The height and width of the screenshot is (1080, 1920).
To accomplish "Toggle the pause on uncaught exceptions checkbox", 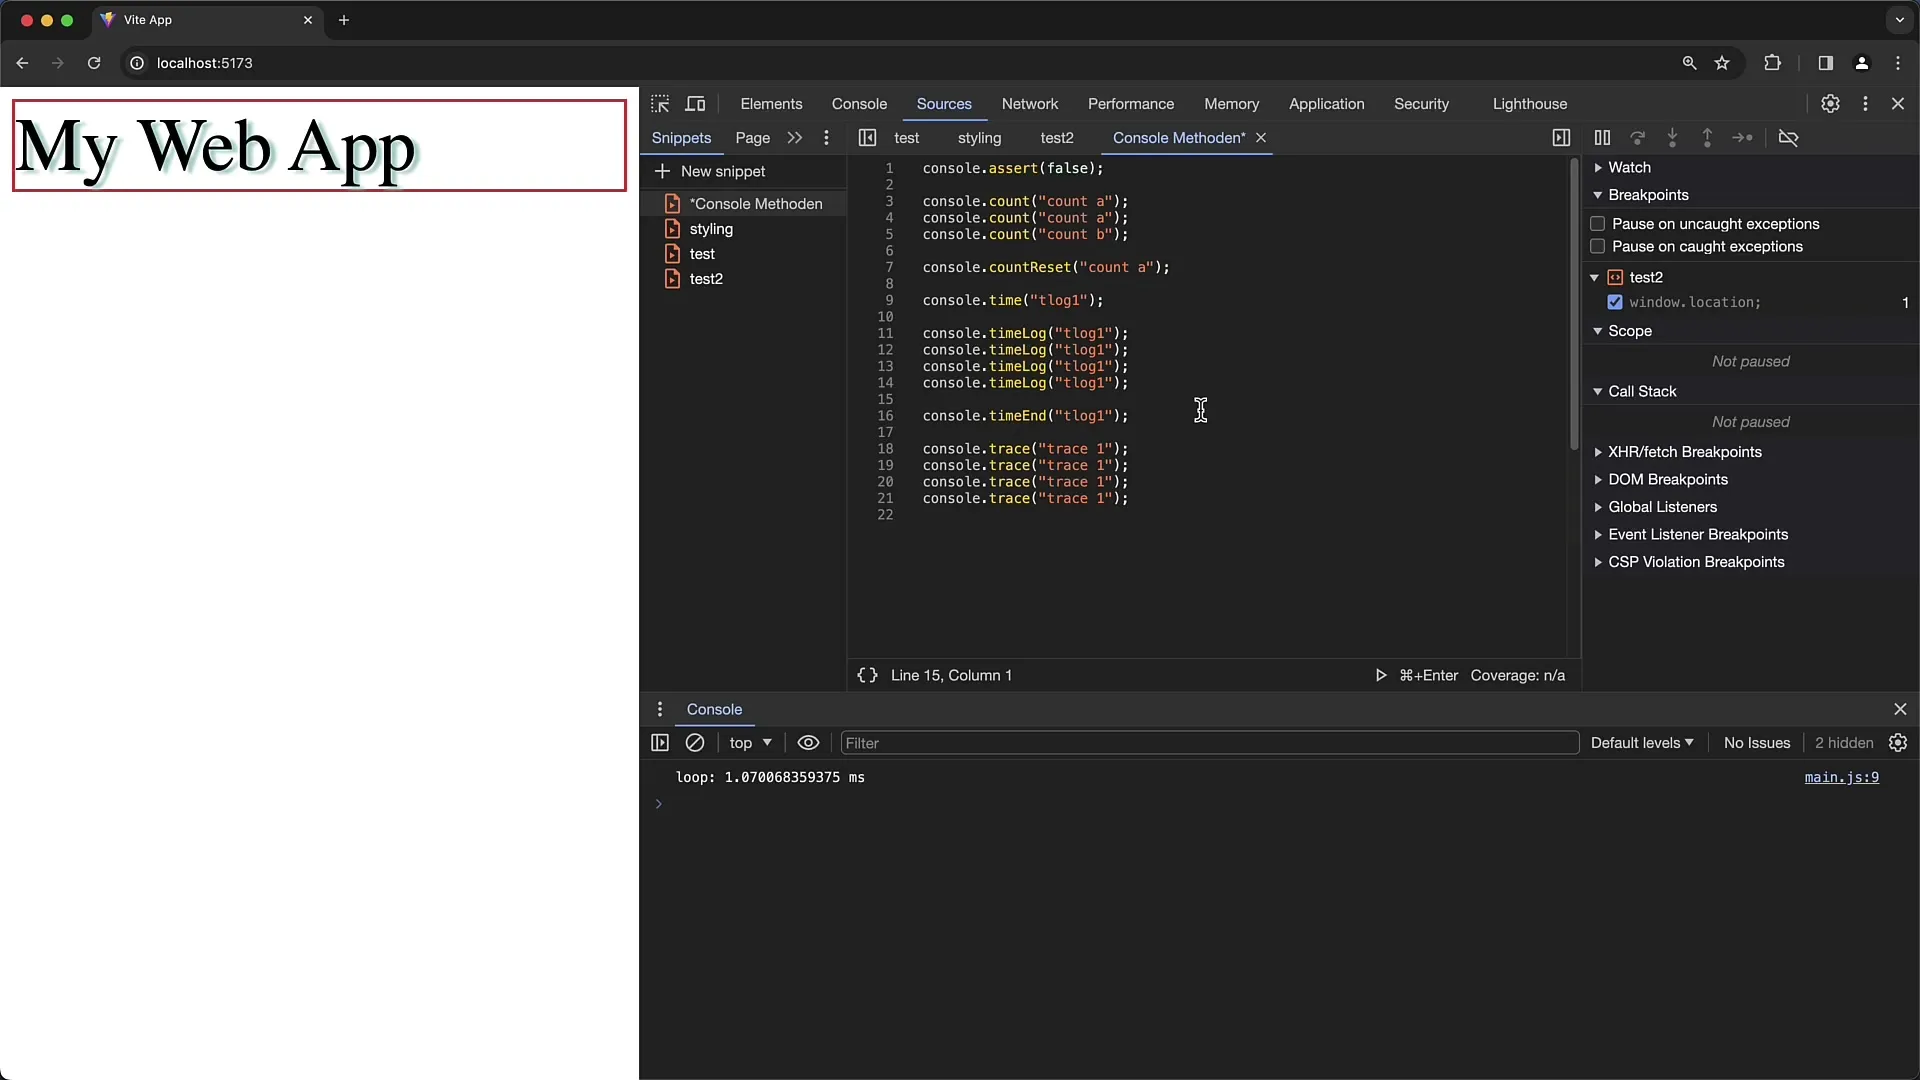I will (x=1597, y=223).
